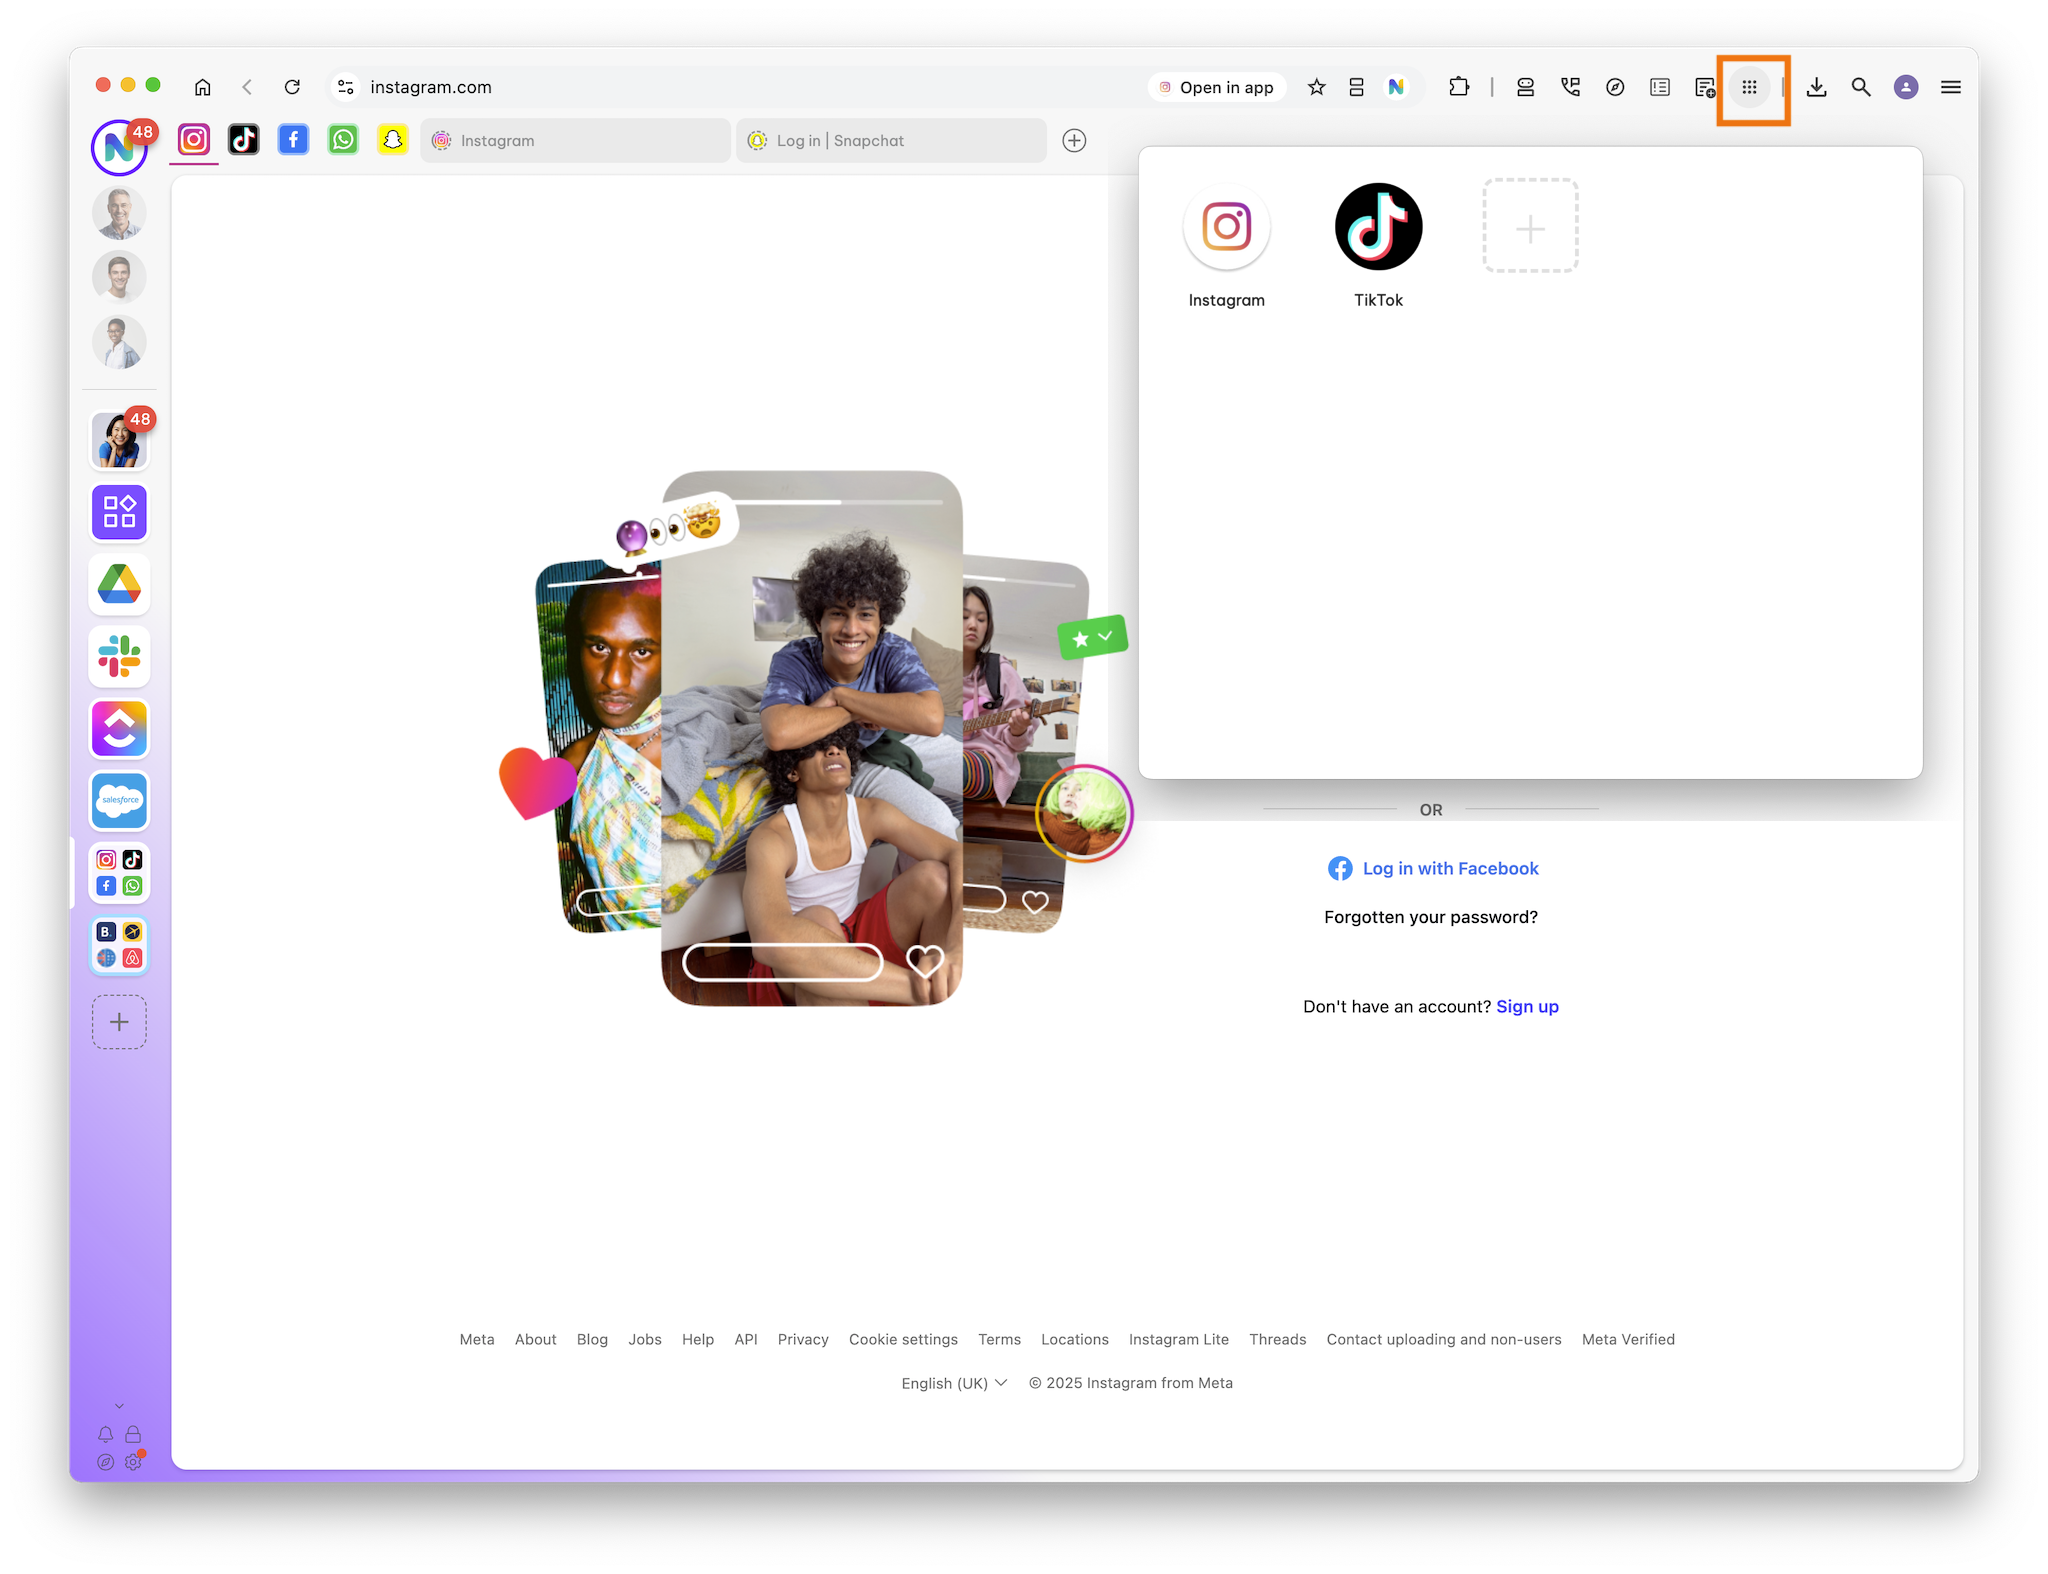The height and width of the screenshot is (1574, 2048).
Task: Open the woman profile workspace in sidebar
Action: [120, 440]
